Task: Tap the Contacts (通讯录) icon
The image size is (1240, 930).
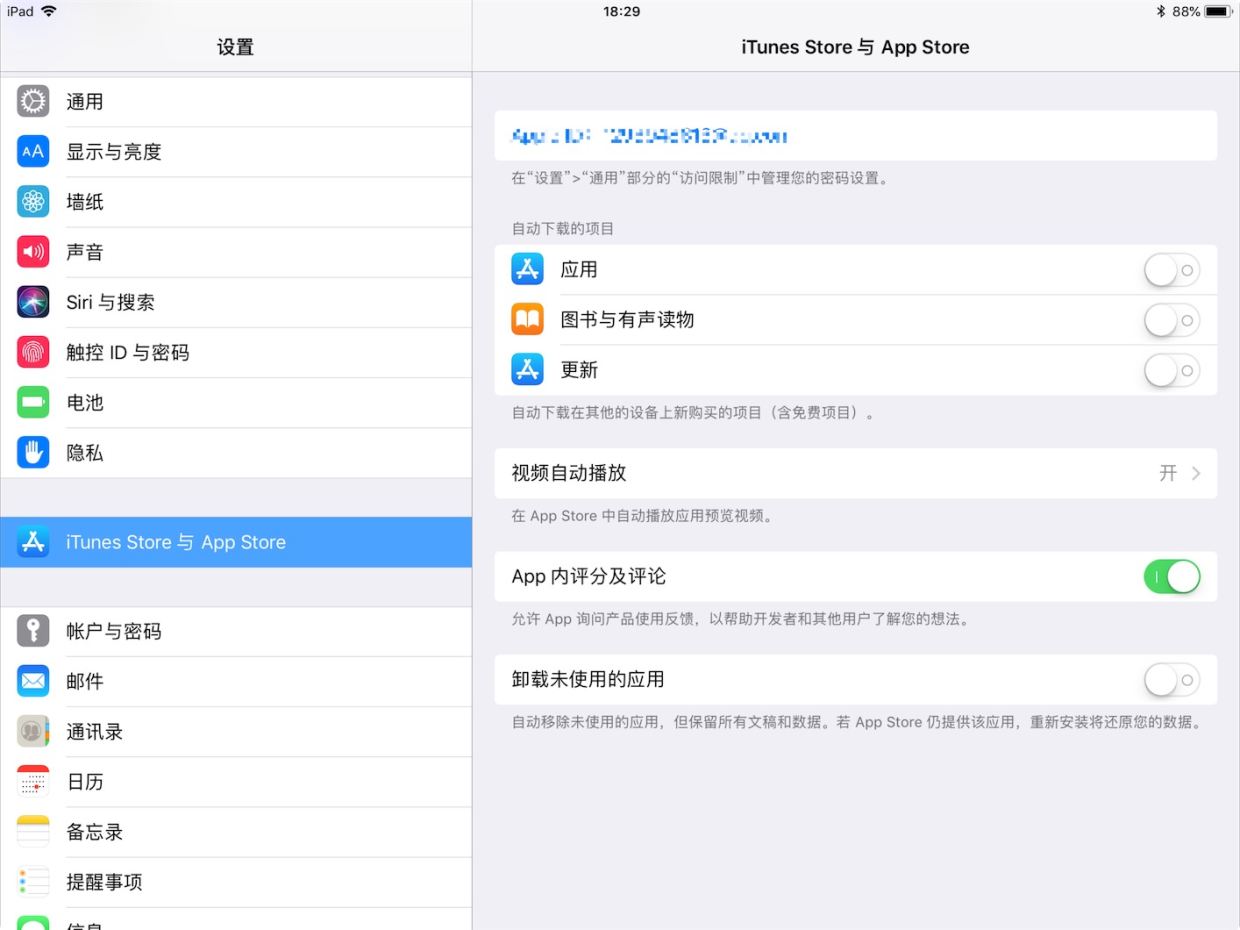Action: [x=33, y=731]
